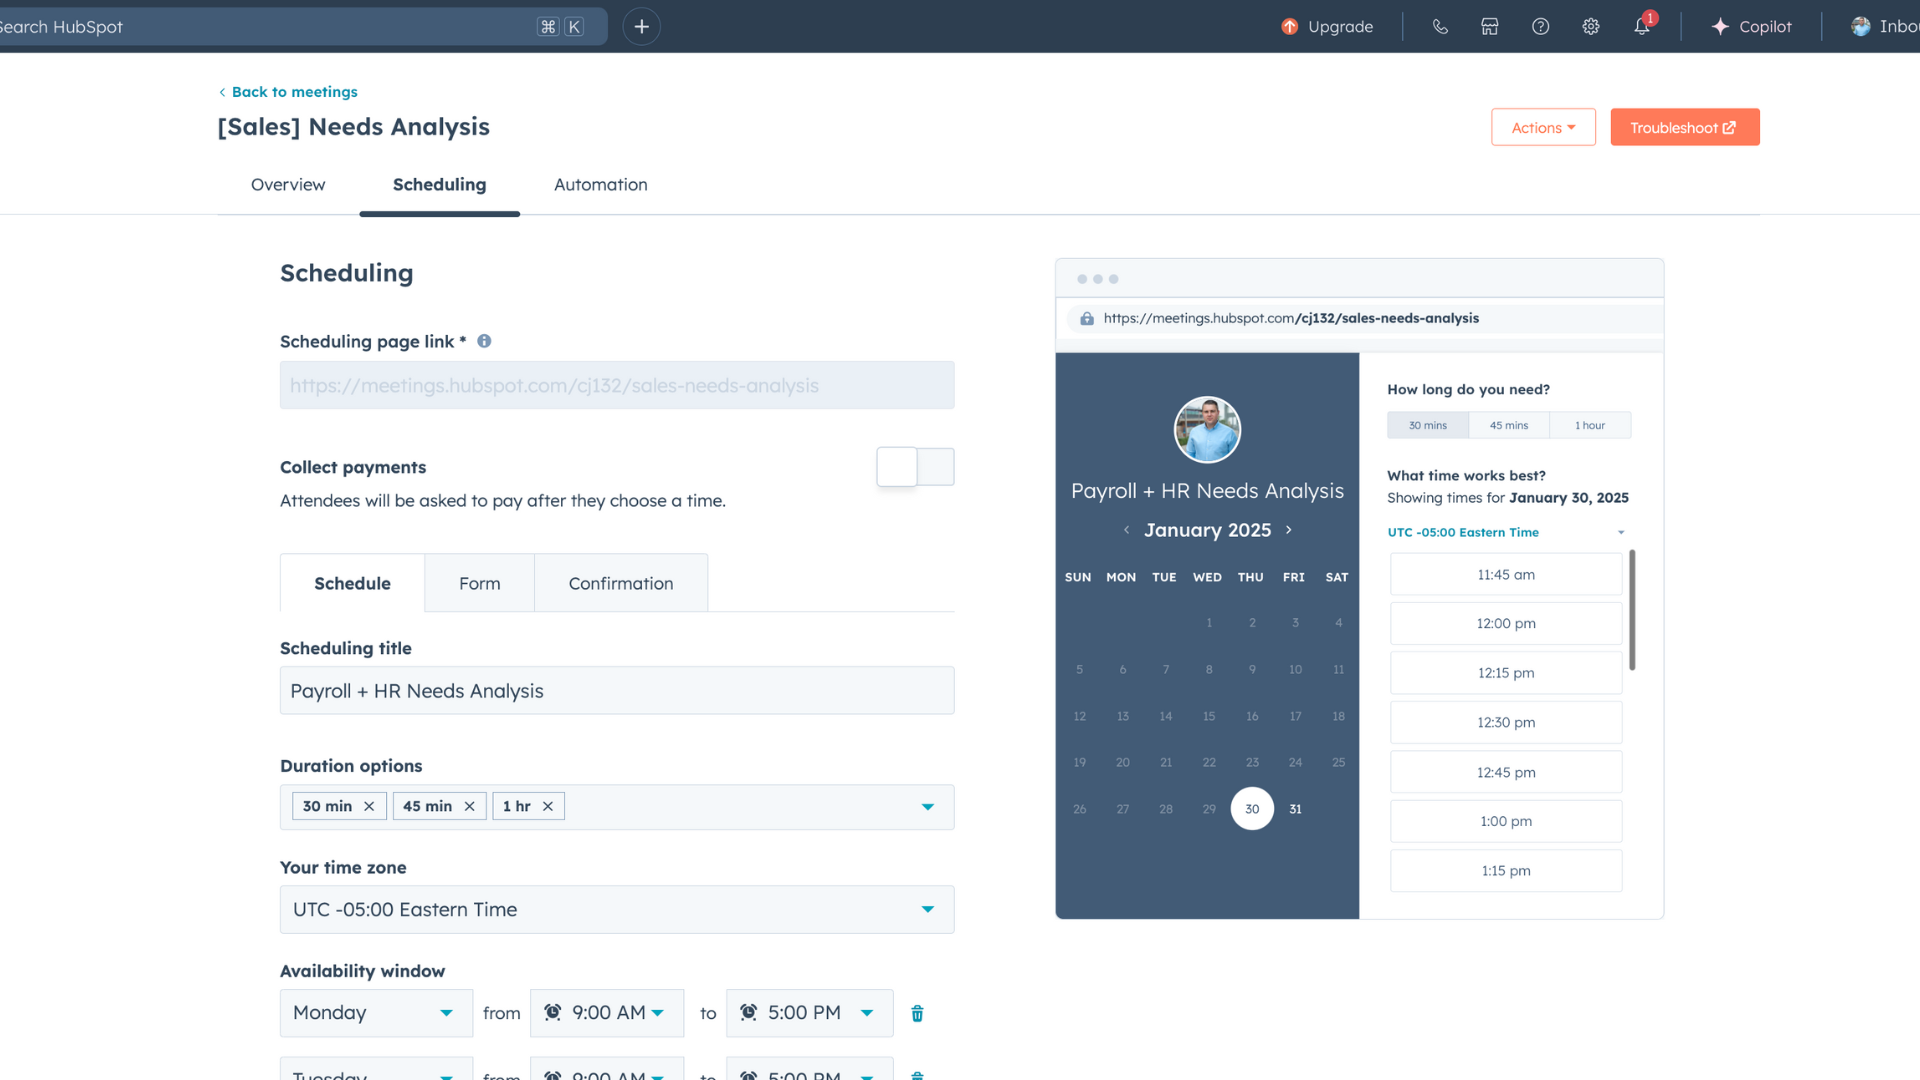
Task: Open settings gear icon
Action: [x=1591, y=27]
